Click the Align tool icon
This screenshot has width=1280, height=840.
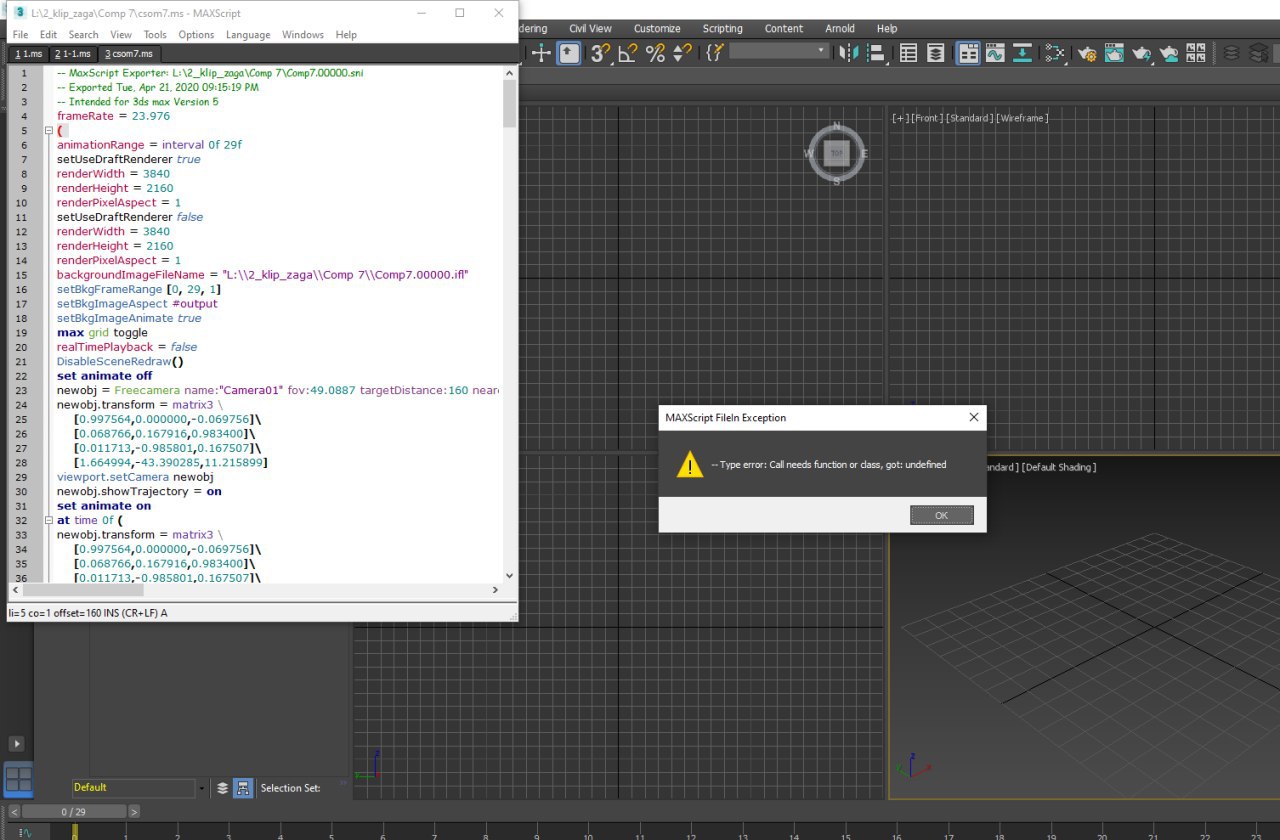coord(875,53)
